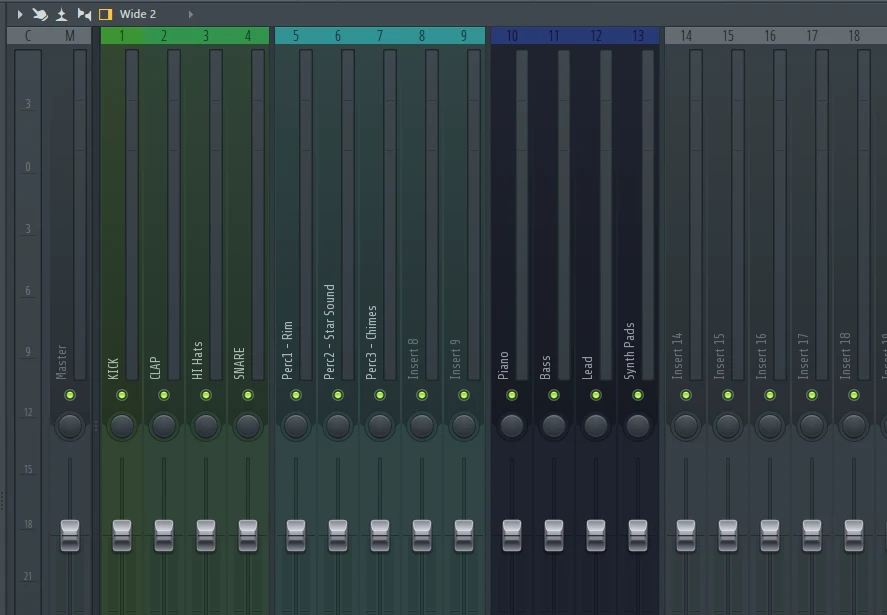The width and height of the screenshot is (887, 615).
Task: Click the Insert 14 level meter
Action: 696,215
